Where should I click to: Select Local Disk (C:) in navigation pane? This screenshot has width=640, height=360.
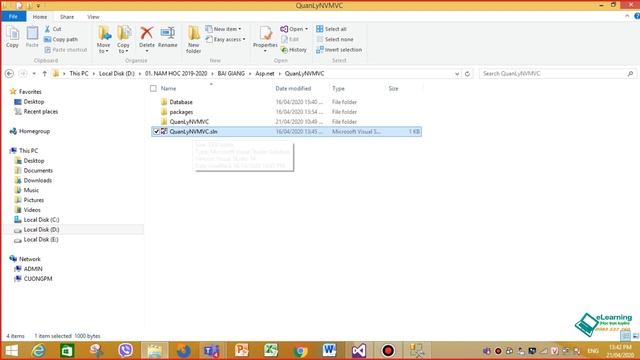(x=41, y=220)
